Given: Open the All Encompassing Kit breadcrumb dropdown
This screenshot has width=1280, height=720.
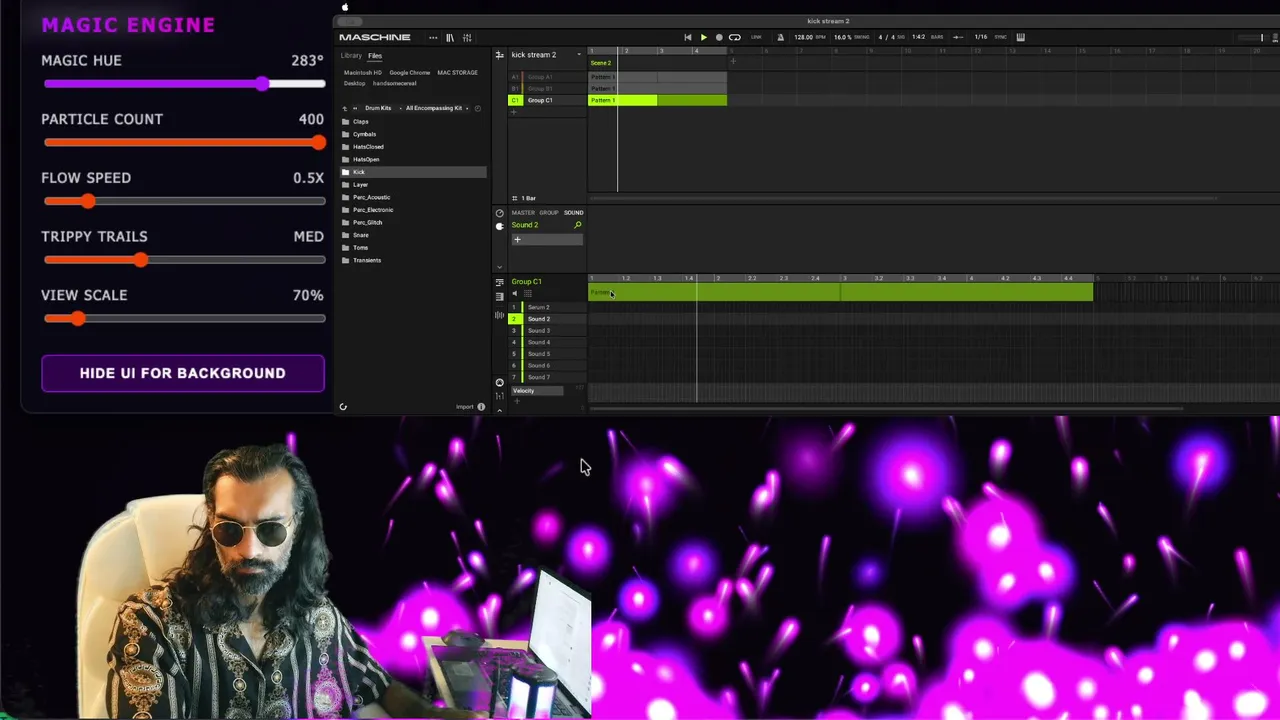Looking at the screenshot, I should (x=434, y=108).
